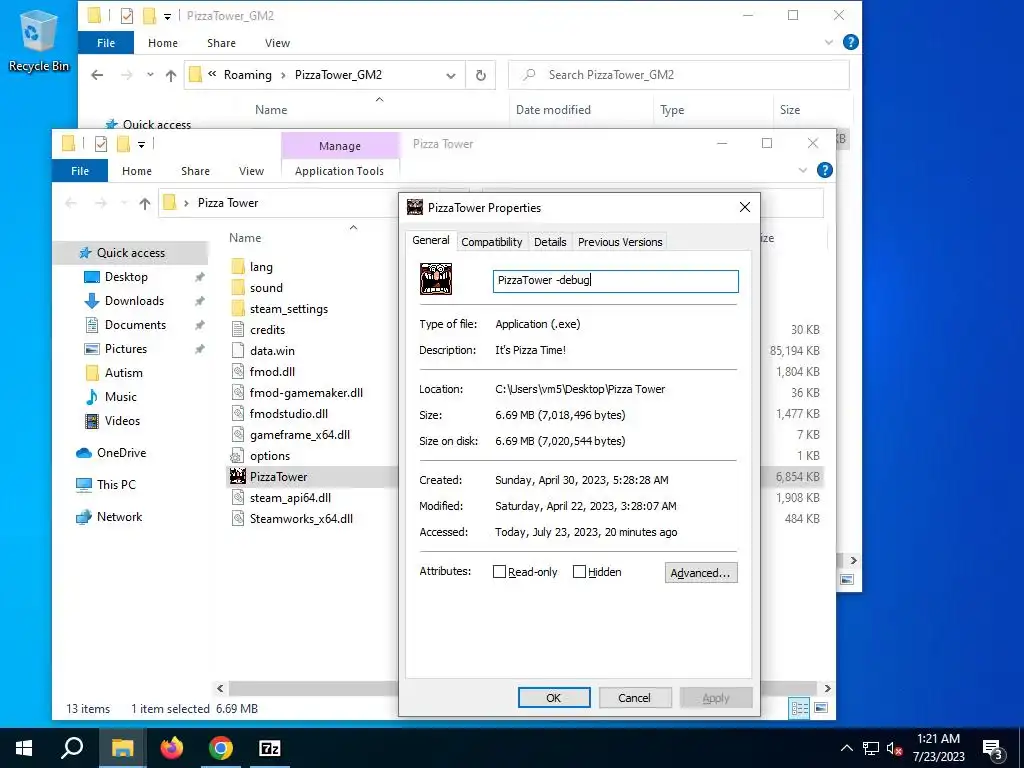
Task: Open Downloads in the navigation pane
Action: click(134, 300)
